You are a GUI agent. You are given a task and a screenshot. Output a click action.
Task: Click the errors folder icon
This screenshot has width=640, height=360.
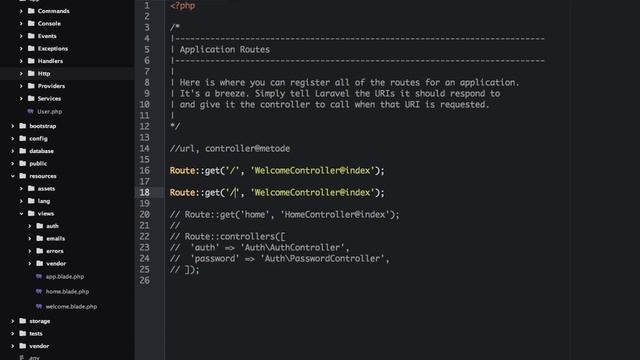click(40, 251)
